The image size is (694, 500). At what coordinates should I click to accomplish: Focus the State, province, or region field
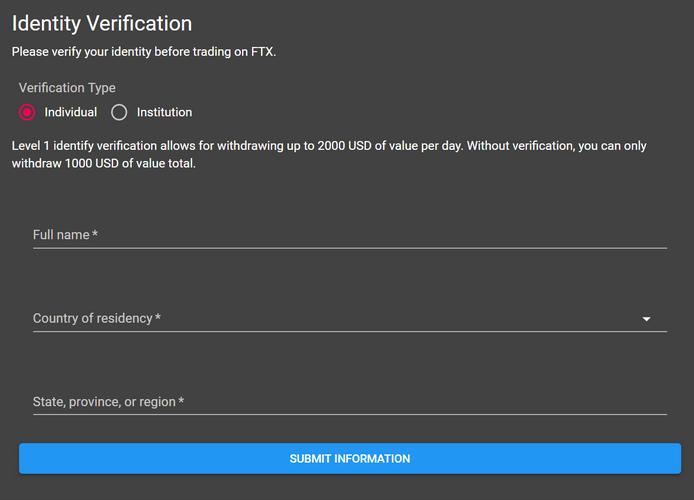point(350,402)
